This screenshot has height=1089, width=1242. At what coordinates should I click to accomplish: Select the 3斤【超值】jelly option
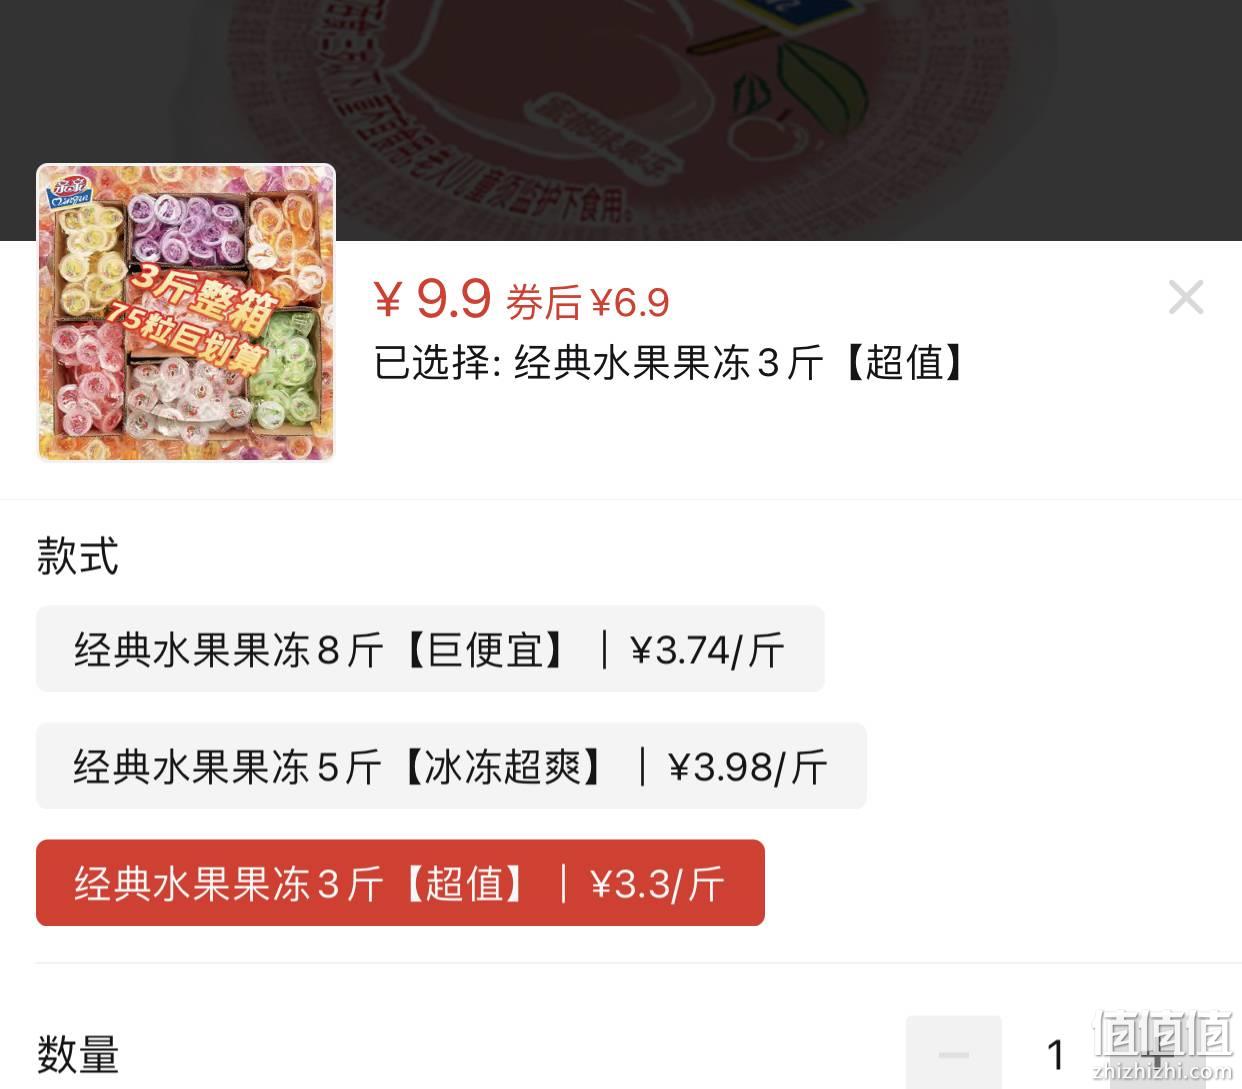(x=400, y=883)
